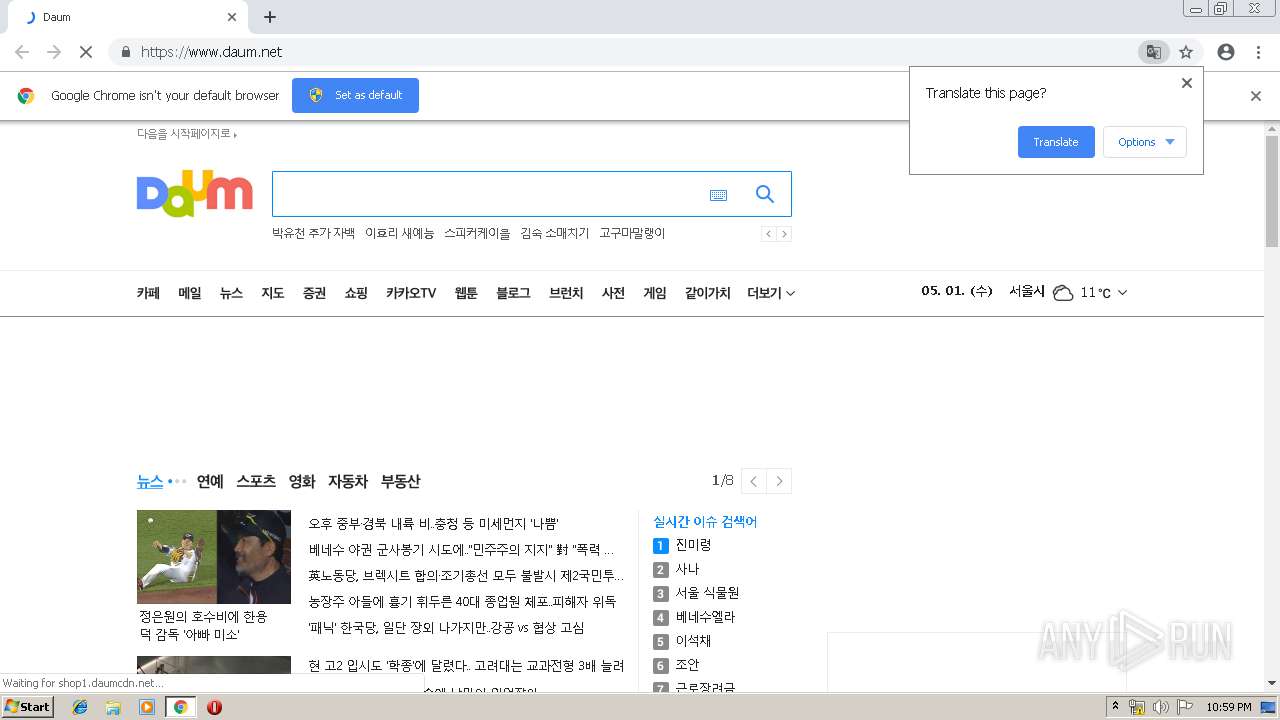Click the volume icon in system tray
Image resolution: width=1280 pixels, height=720 pixels.
(1160, 707)
